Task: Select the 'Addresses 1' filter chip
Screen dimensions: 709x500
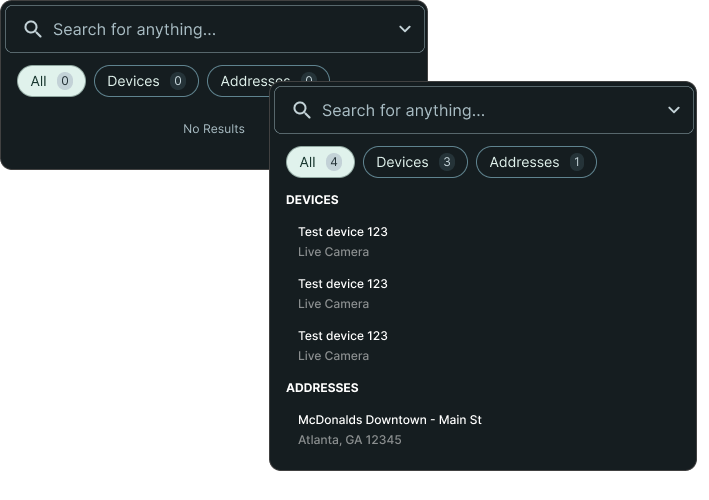Action: tap(536, 162)
